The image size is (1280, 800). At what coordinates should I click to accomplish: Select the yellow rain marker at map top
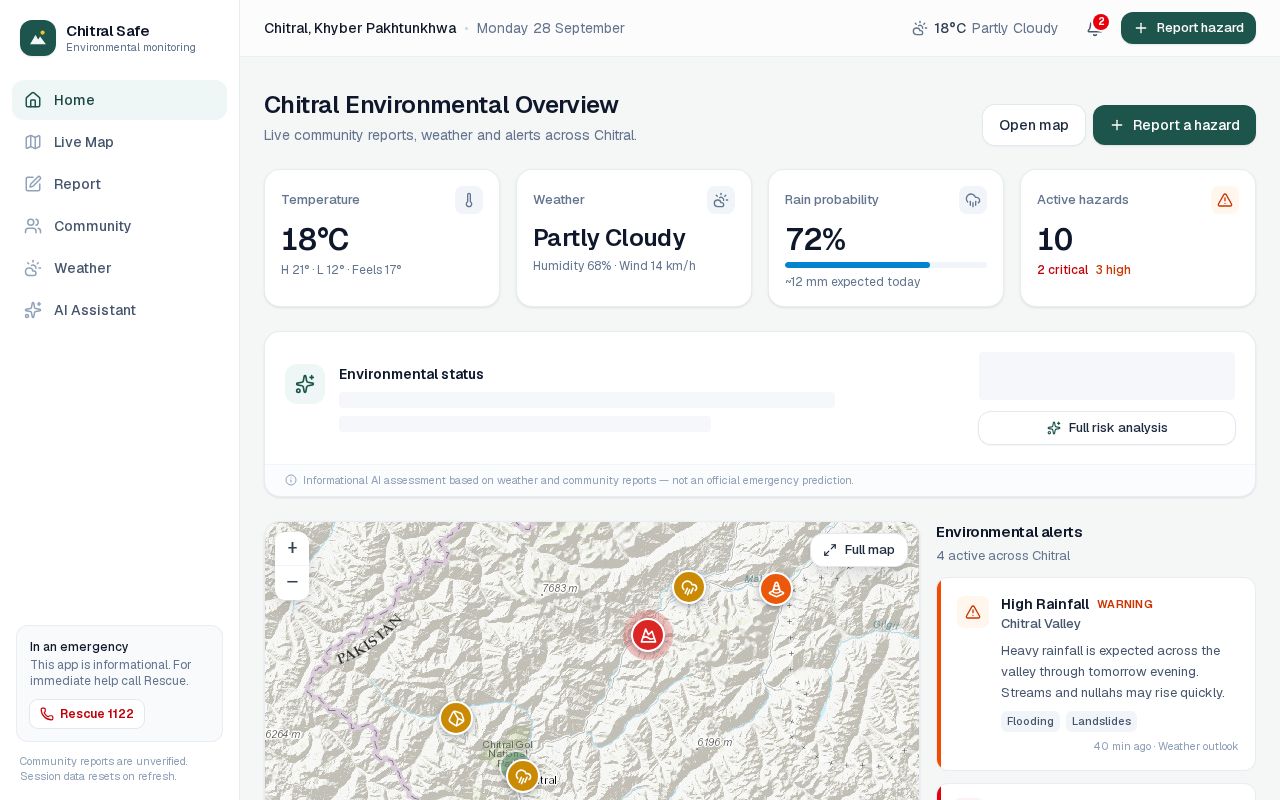click(689, 587)
